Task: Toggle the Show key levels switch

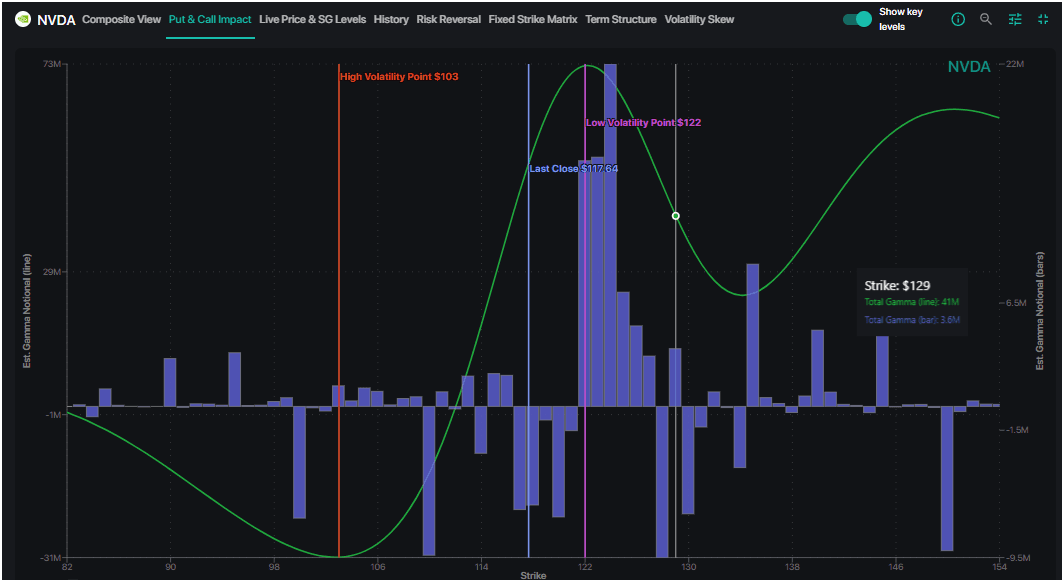Action: (x=857, y=19)
